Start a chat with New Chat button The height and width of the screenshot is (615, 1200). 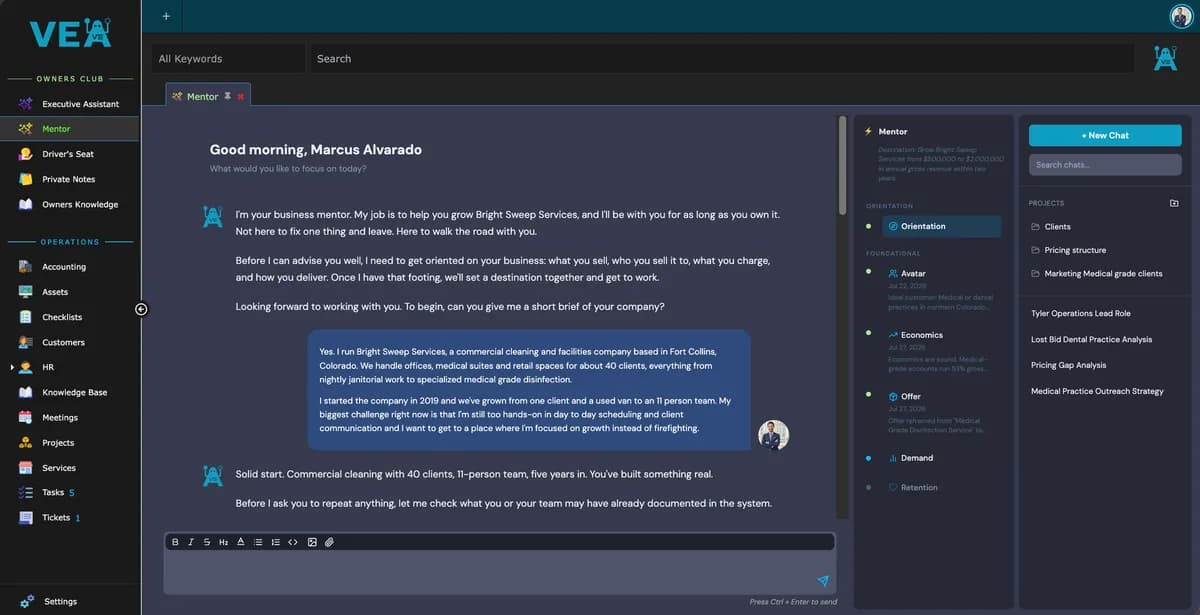[x=1105, y=135]
